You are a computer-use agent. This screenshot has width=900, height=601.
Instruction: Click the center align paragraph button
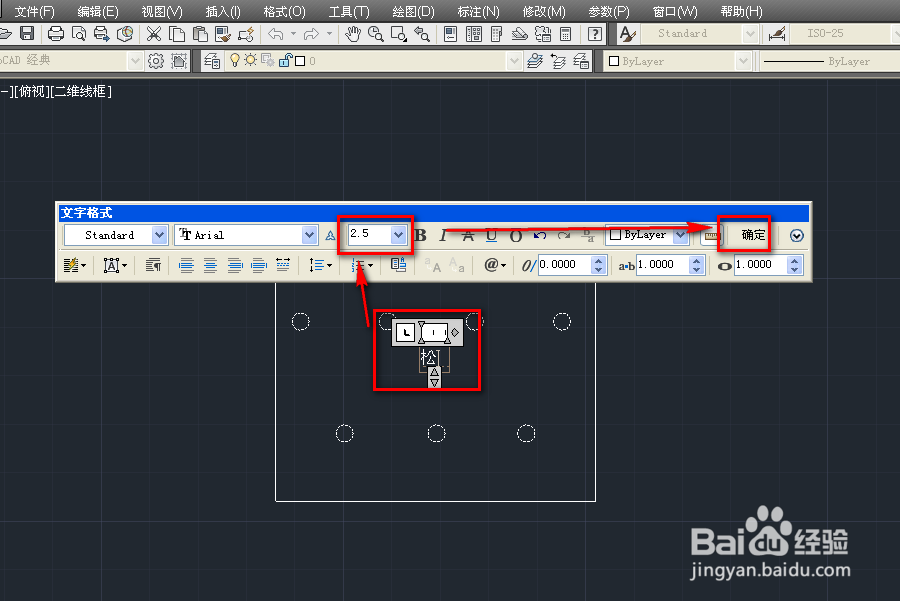[210, 265]
